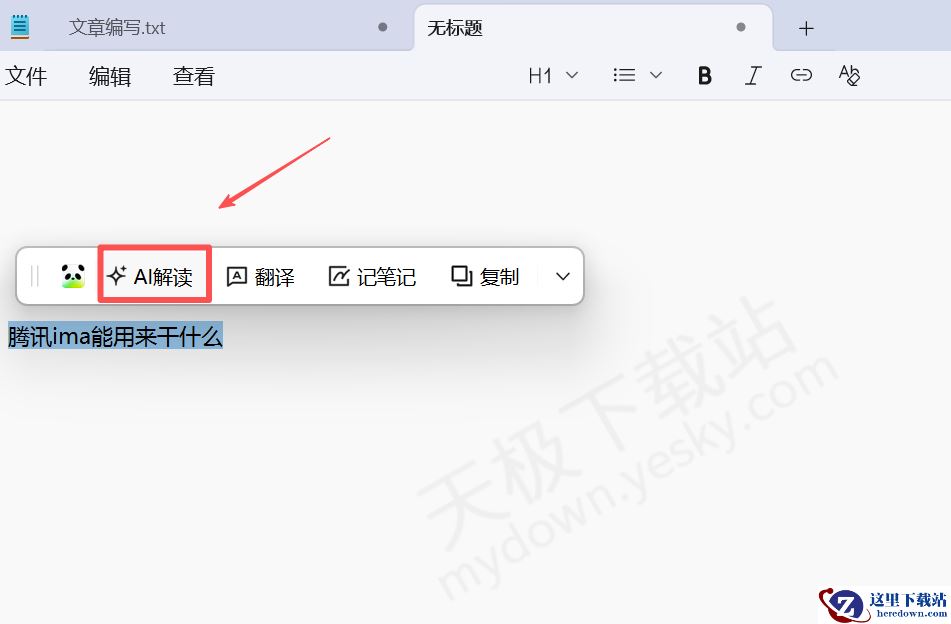951x624 pixels.
Task: Open the list style dropdown
Action: pyautogui.click(x=656, y=75)
